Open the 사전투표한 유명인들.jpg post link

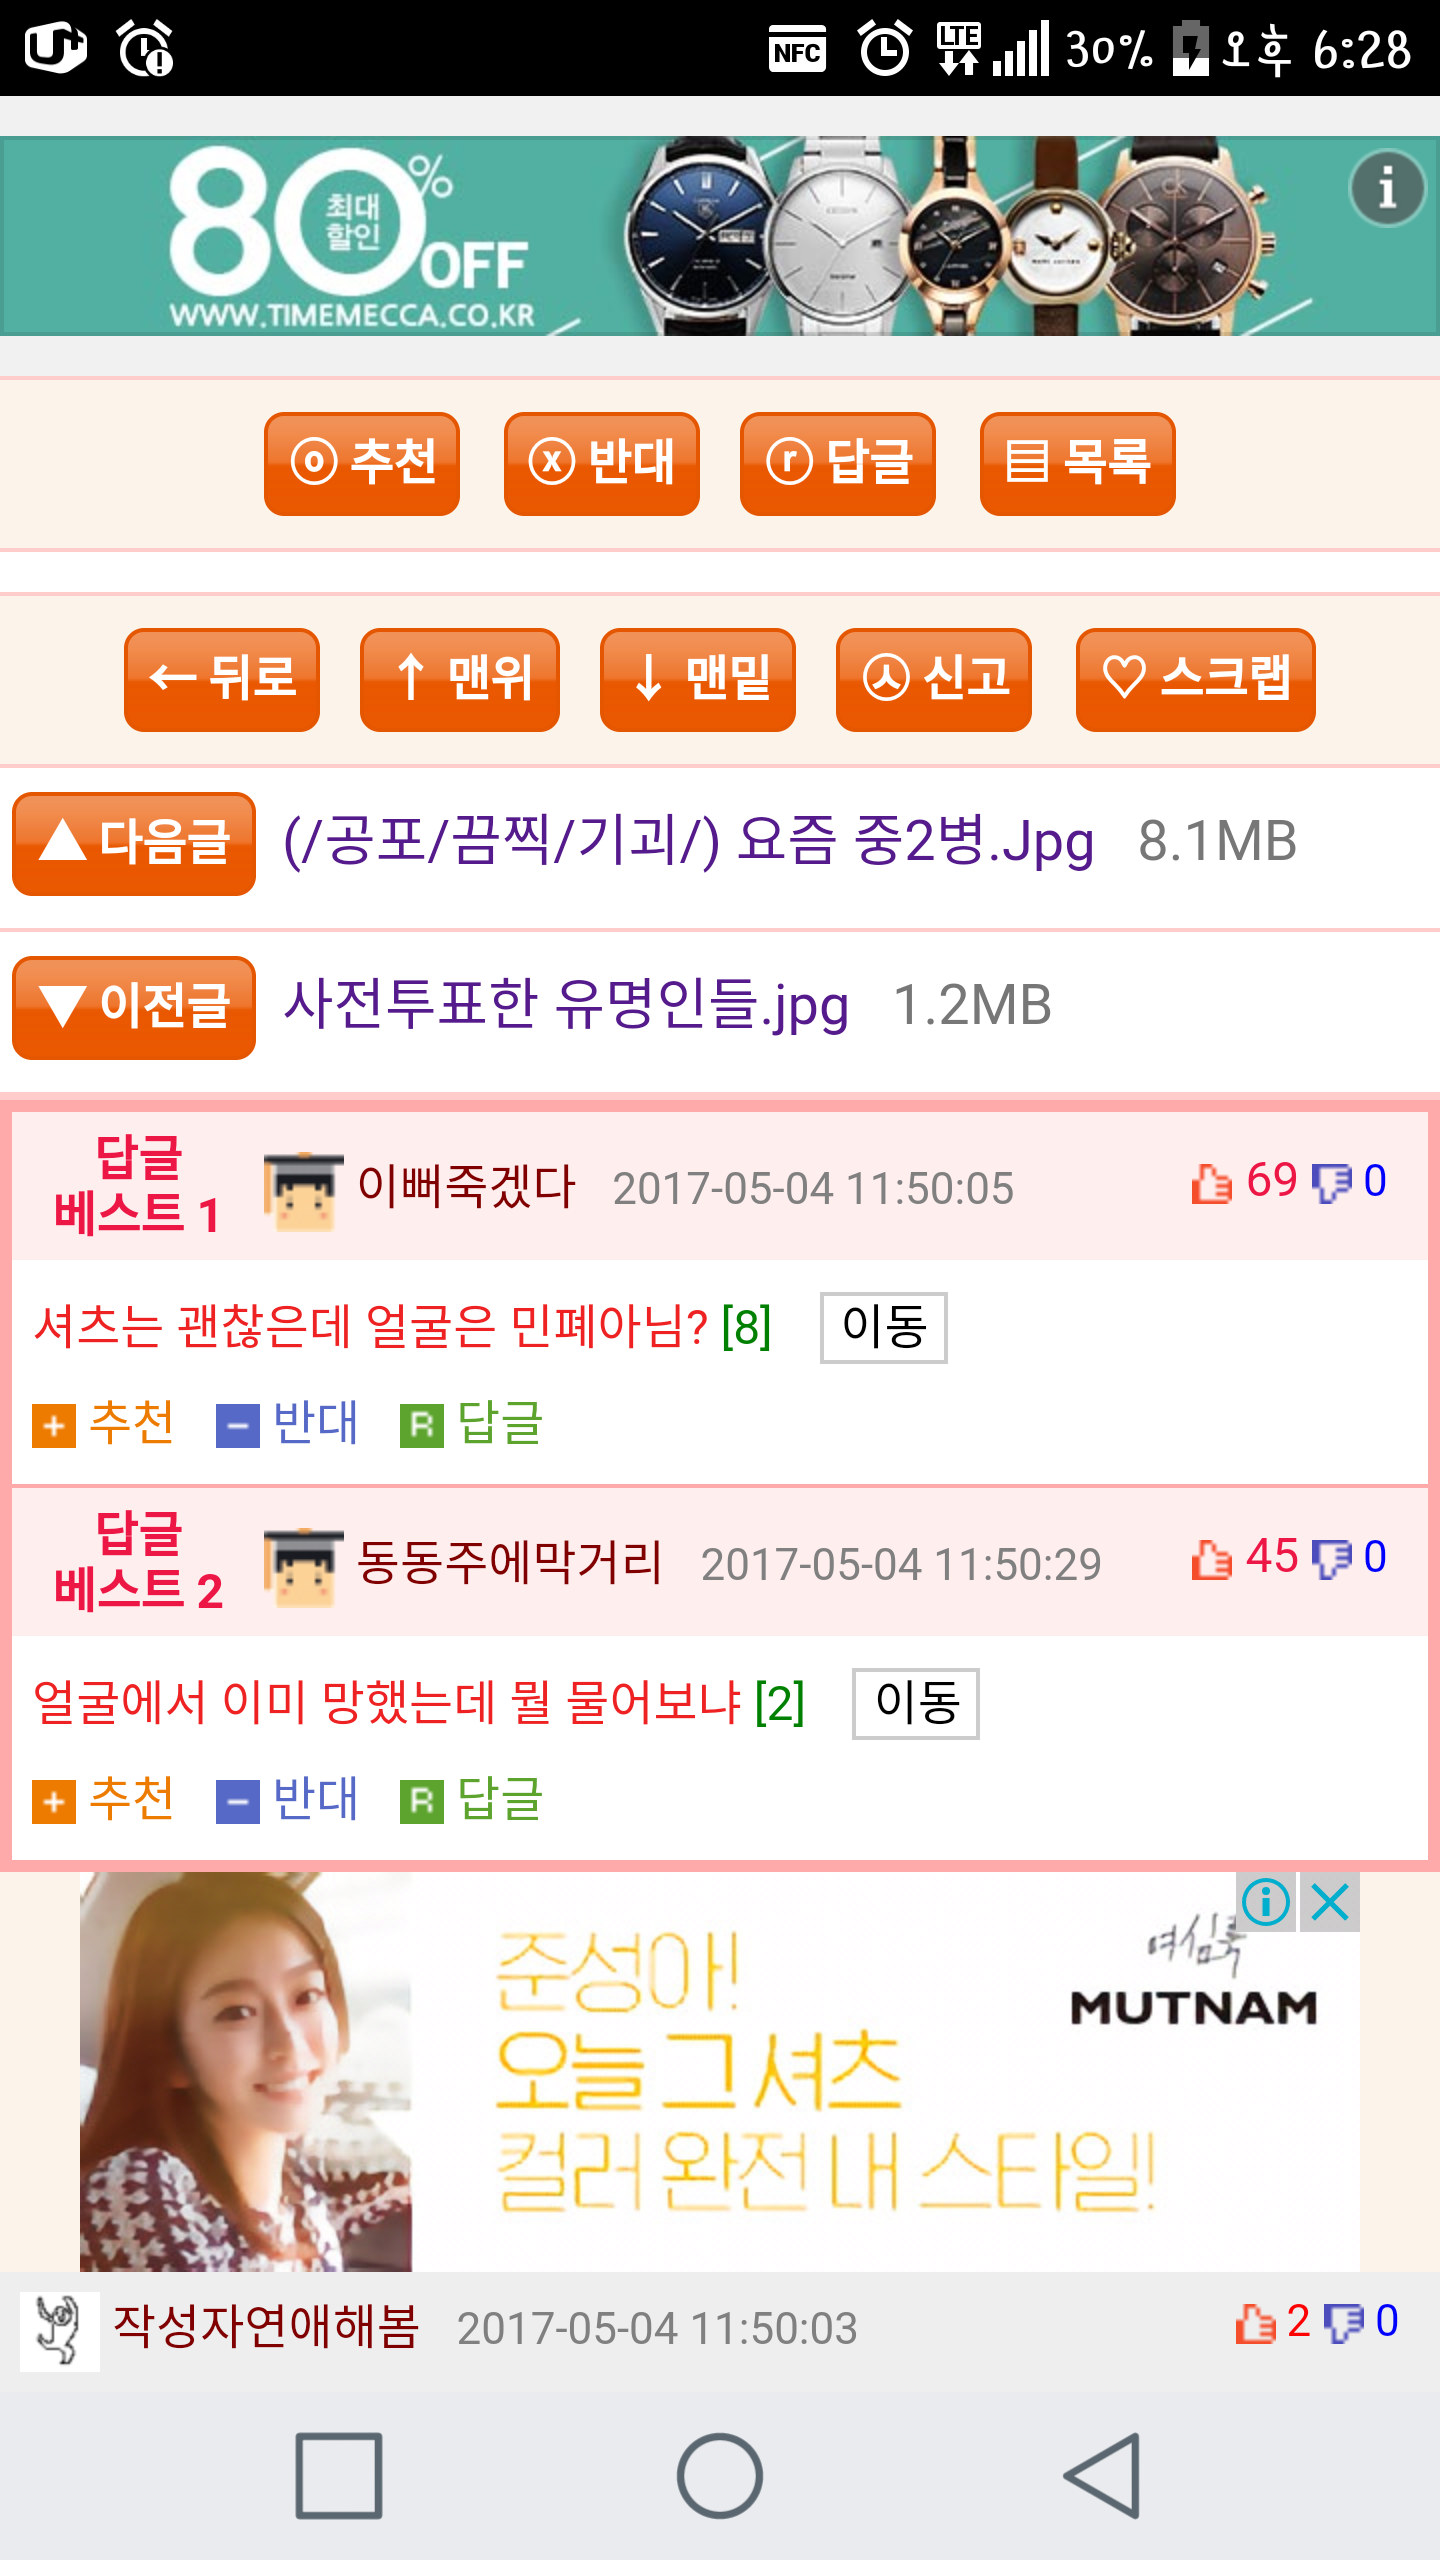[566, 1005]
